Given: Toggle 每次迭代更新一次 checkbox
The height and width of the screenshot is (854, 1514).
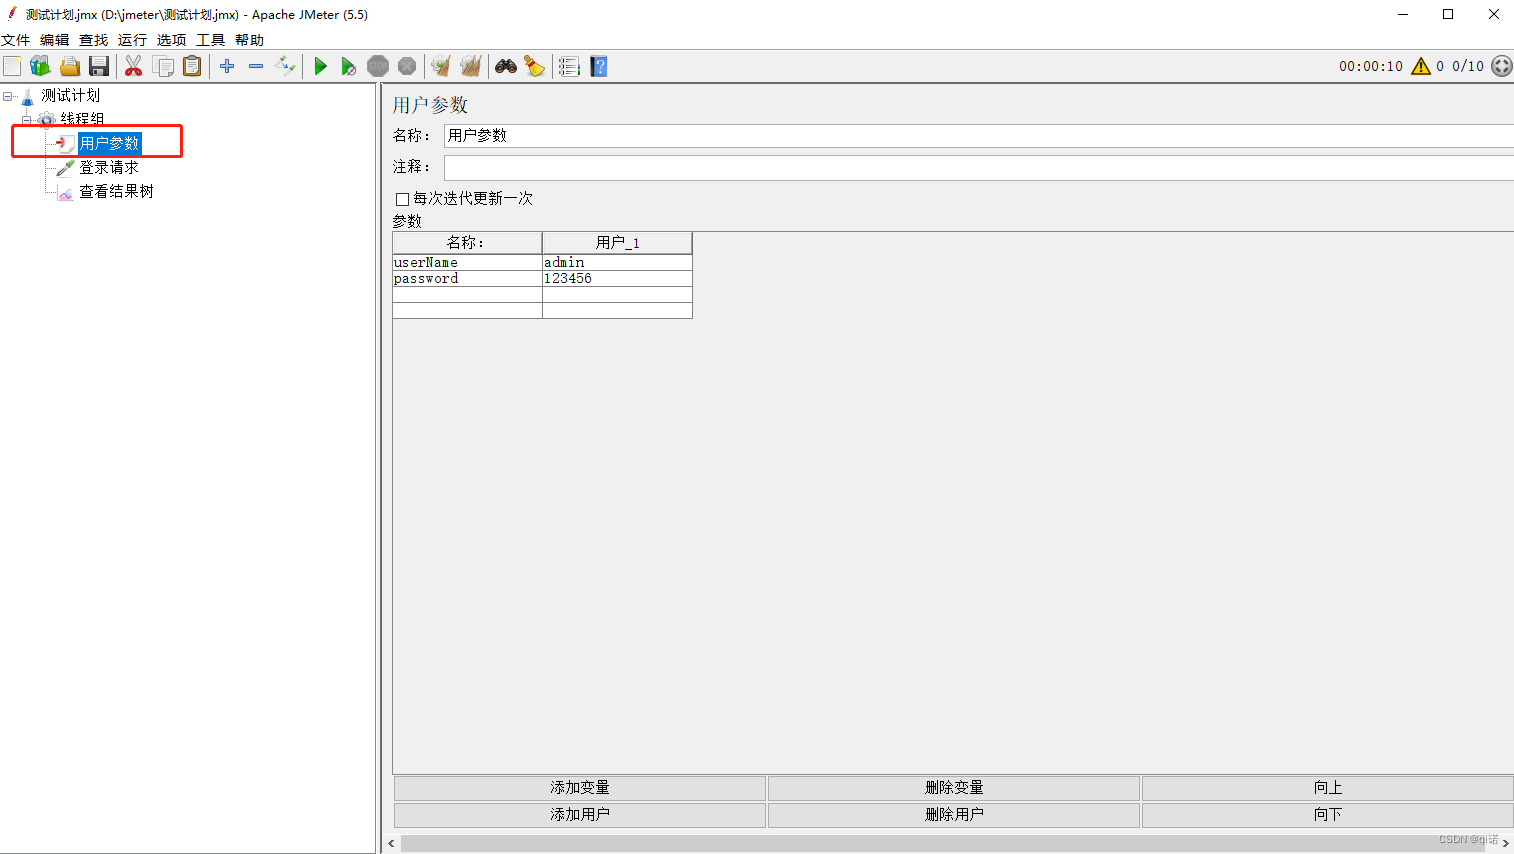Looking at the screenshot, I should pos(402,199).
